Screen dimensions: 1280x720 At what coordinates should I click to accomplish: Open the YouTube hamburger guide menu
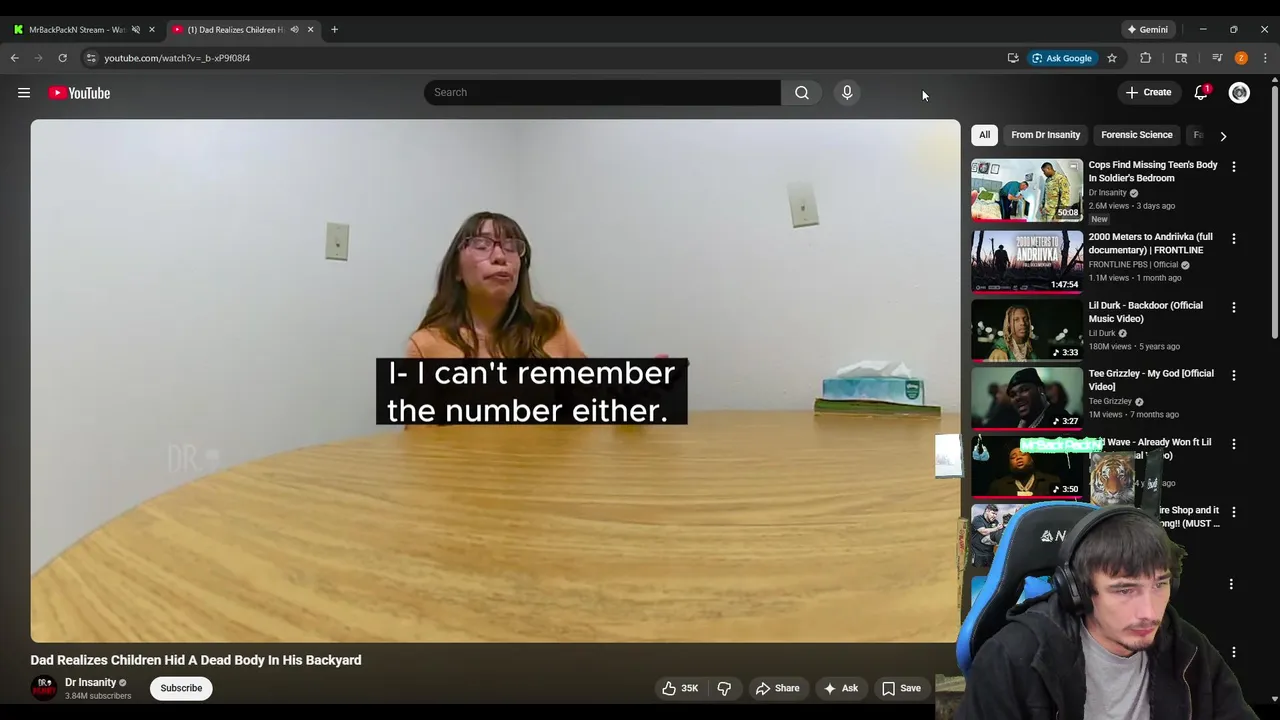(24, 93)
